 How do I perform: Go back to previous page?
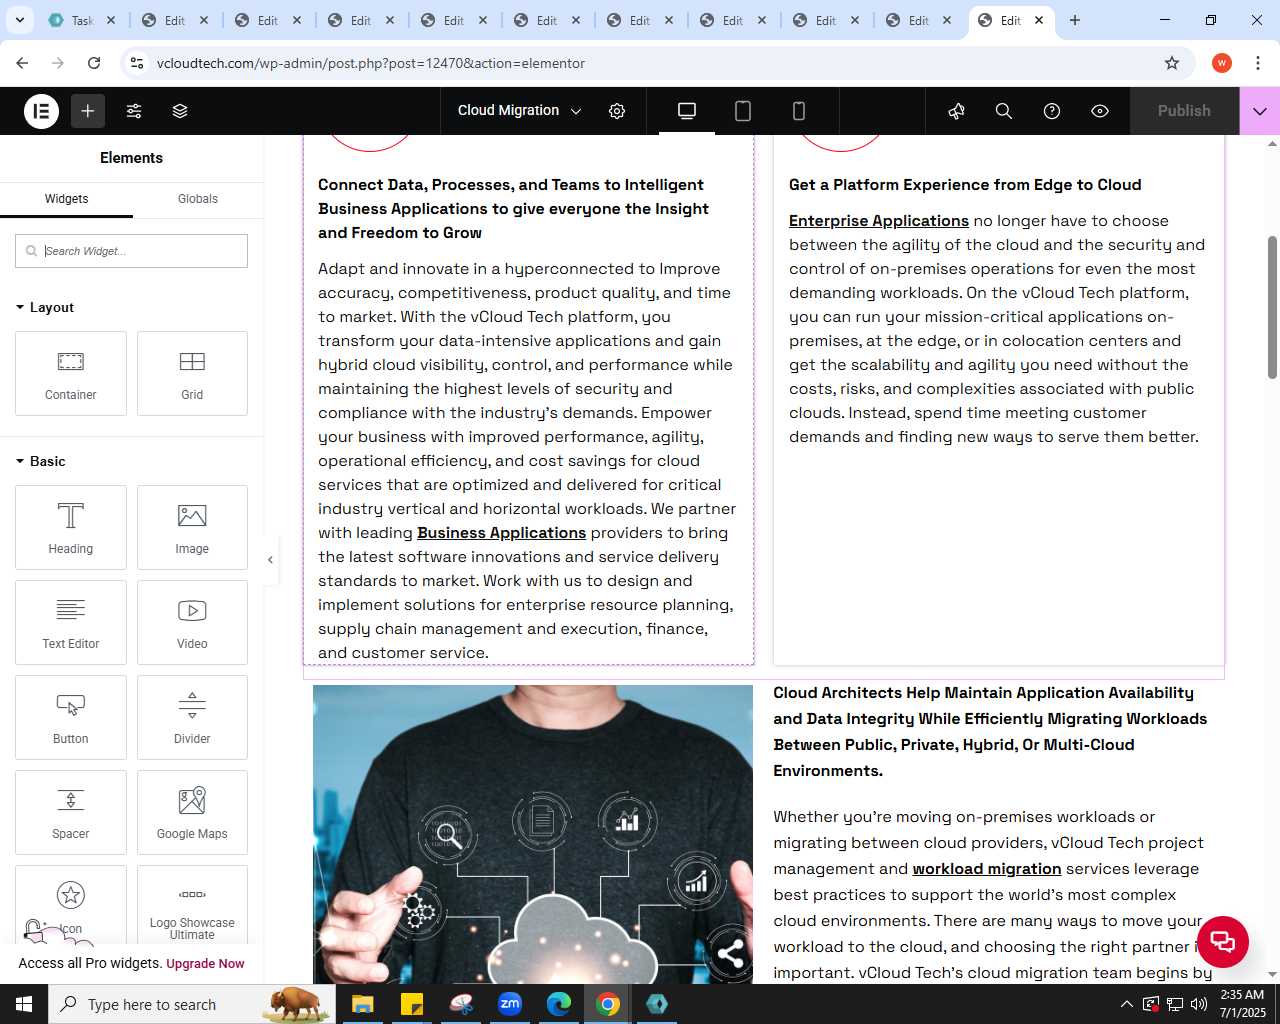click(x=22, y=63)
